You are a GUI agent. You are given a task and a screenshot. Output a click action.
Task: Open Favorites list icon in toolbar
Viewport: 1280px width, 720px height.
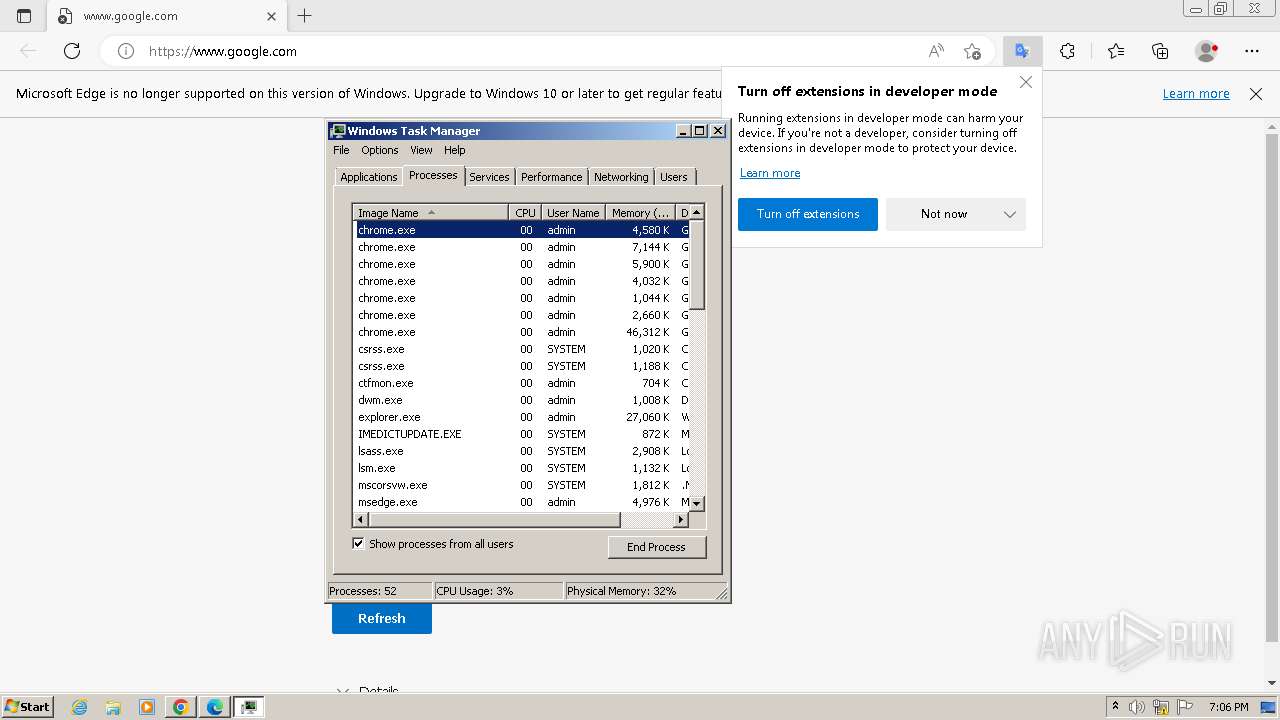tap(1116, 51)
